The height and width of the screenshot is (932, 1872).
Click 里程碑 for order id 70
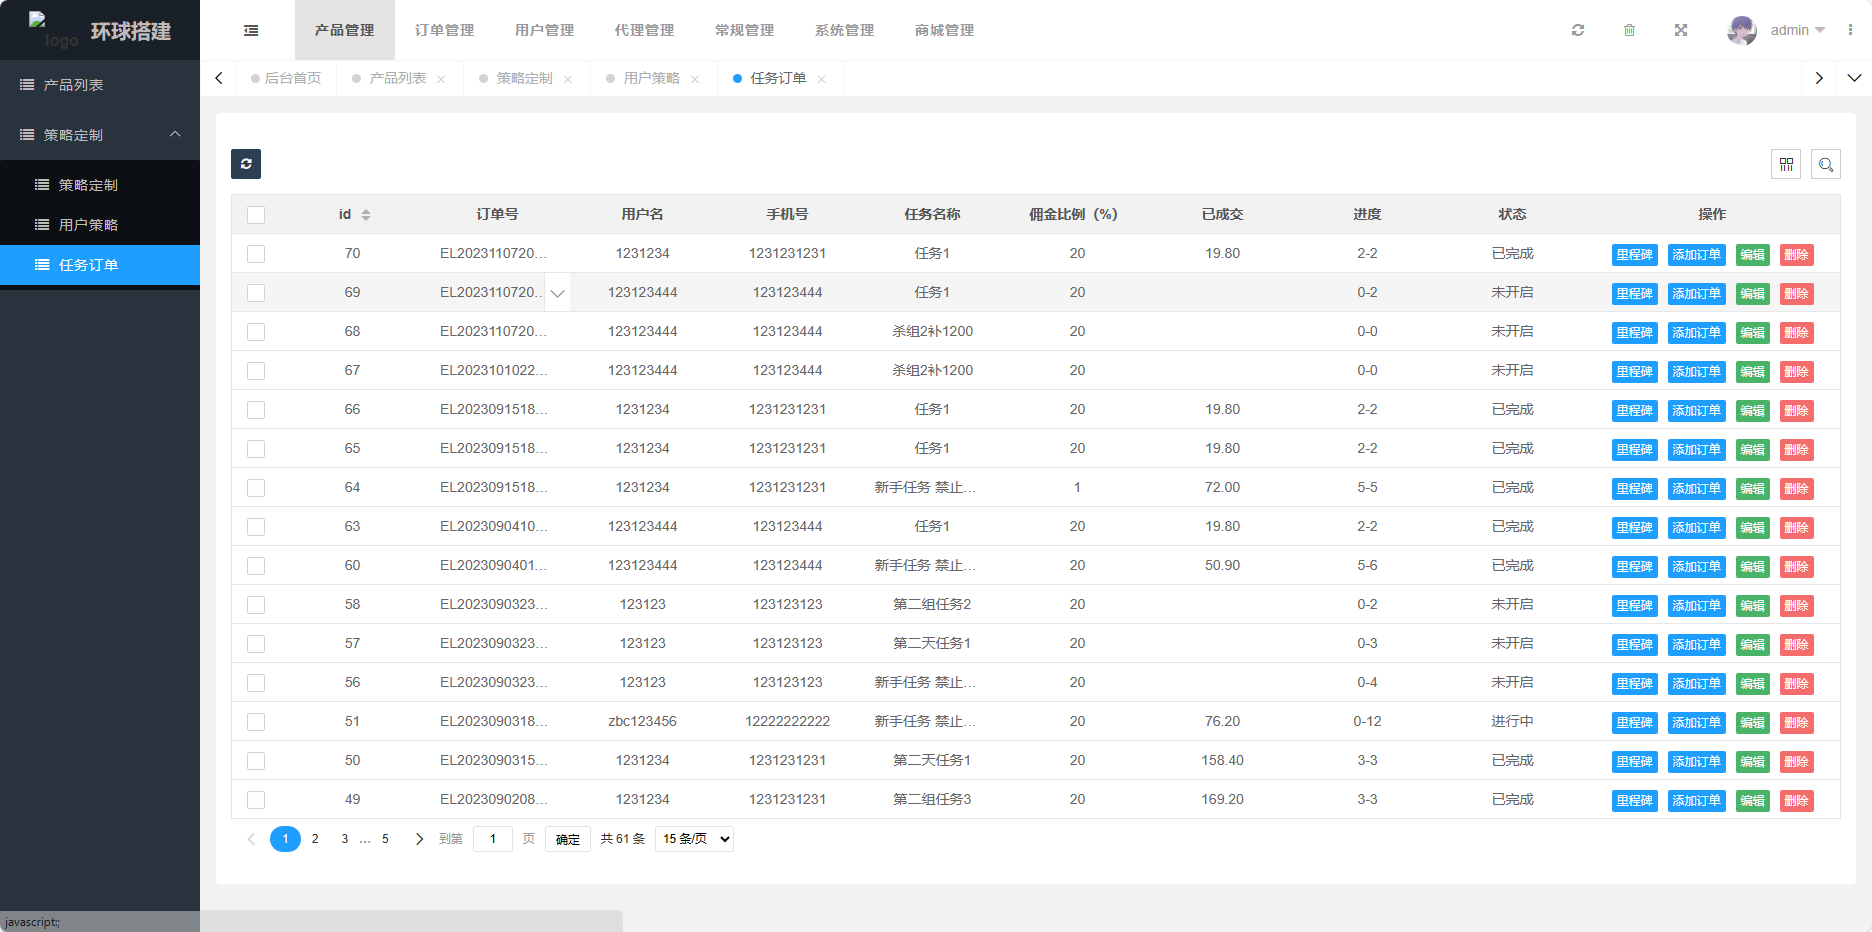(1635, 255)
